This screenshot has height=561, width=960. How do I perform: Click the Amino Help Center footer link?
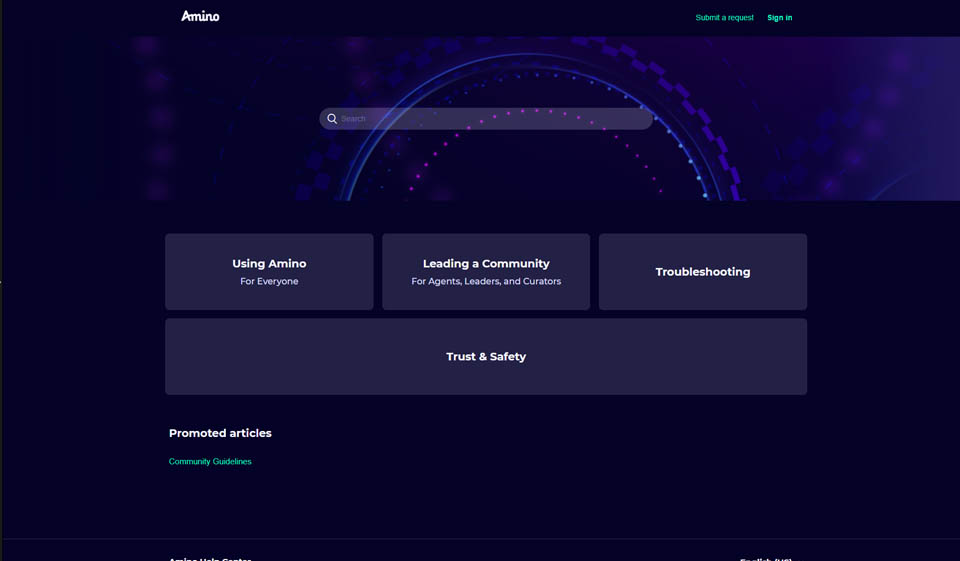tap(210, 558)
